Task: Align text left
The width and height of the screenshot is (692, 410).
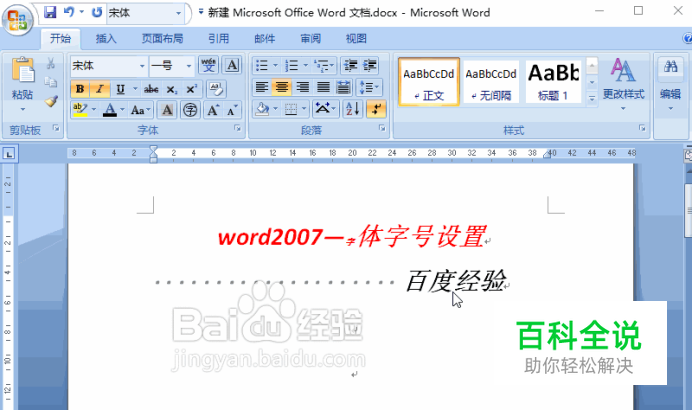Action: point(262,87)
